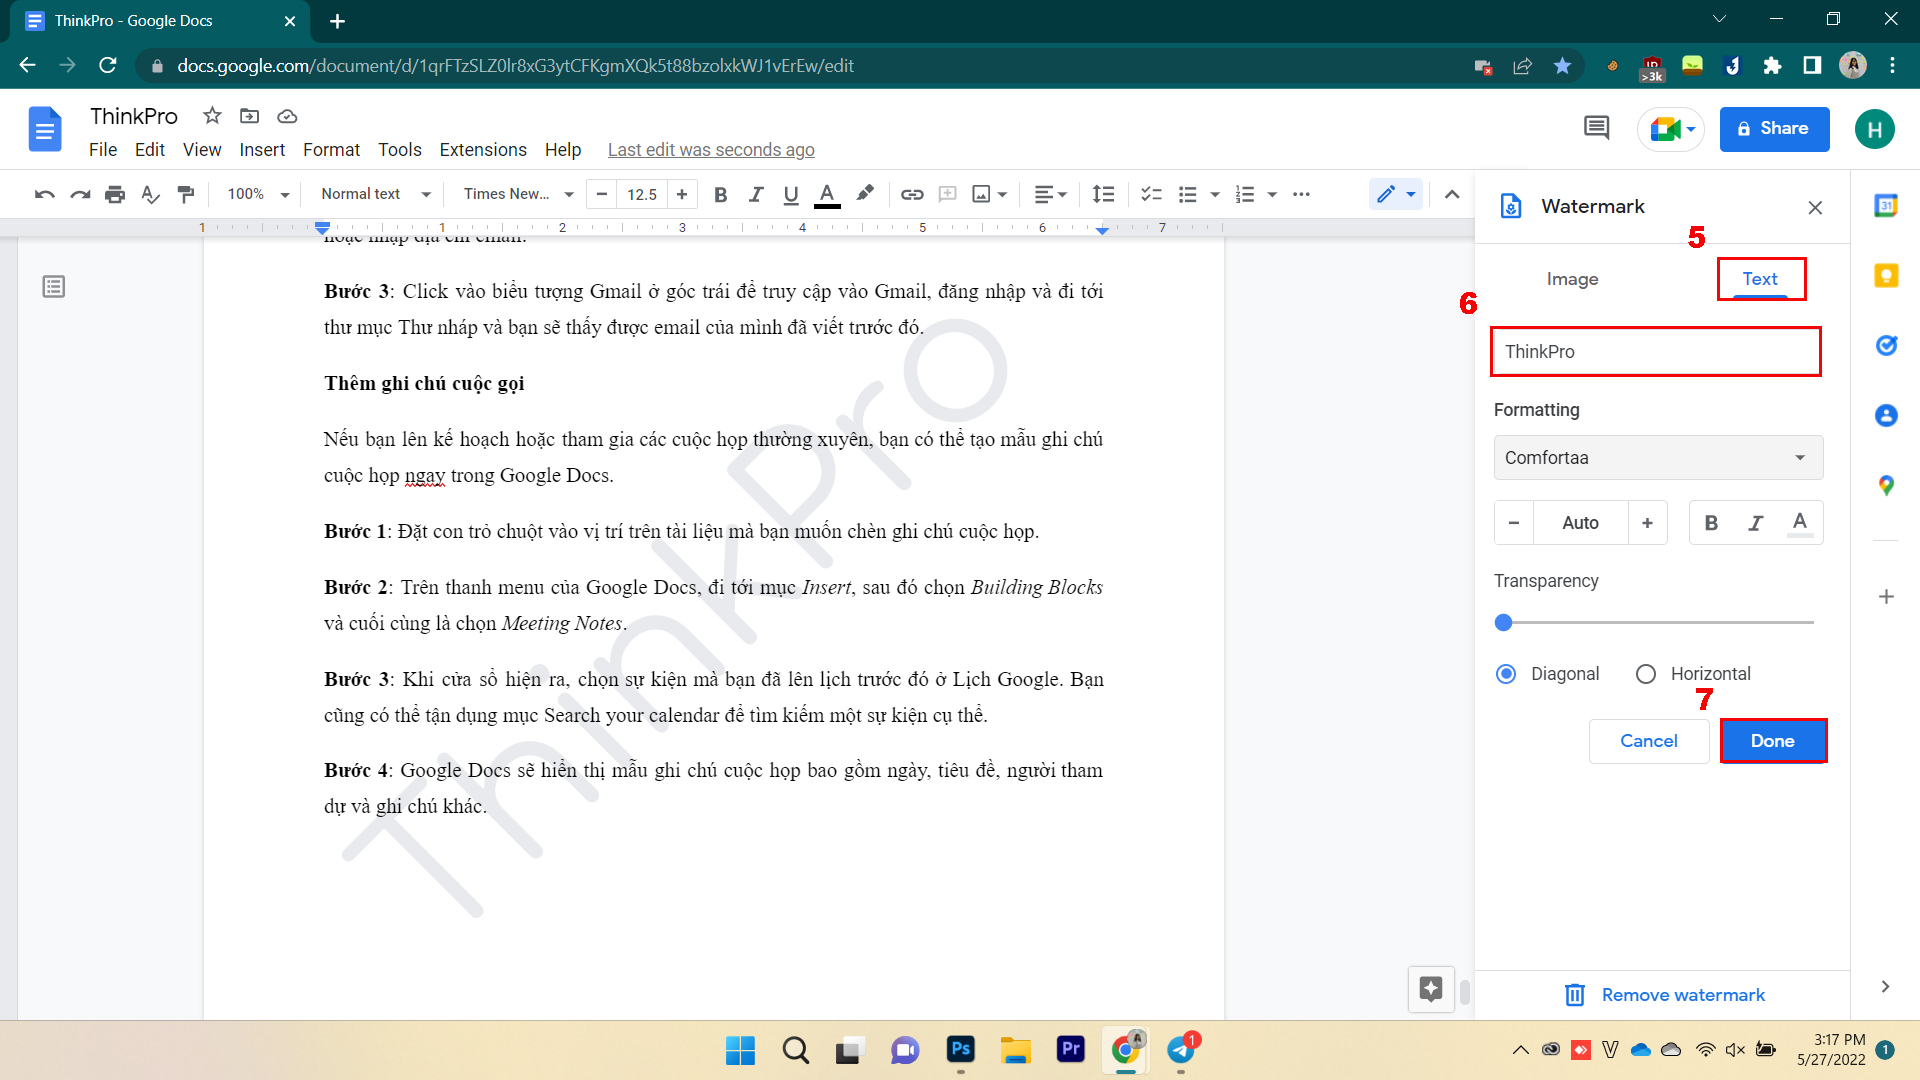Open the Tools menu
This screenshot has width=1920, height=1080.
tap(400, 150)
